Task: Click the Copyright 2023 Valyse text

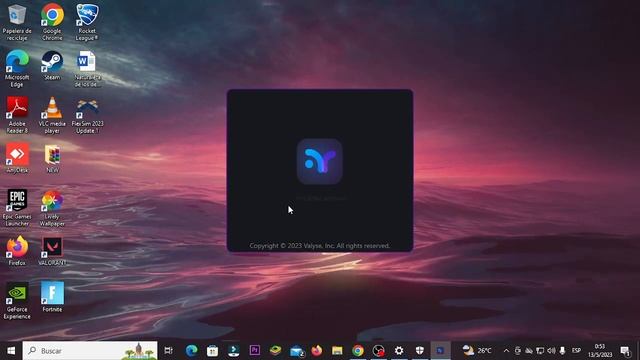Action: coord(320,246)
